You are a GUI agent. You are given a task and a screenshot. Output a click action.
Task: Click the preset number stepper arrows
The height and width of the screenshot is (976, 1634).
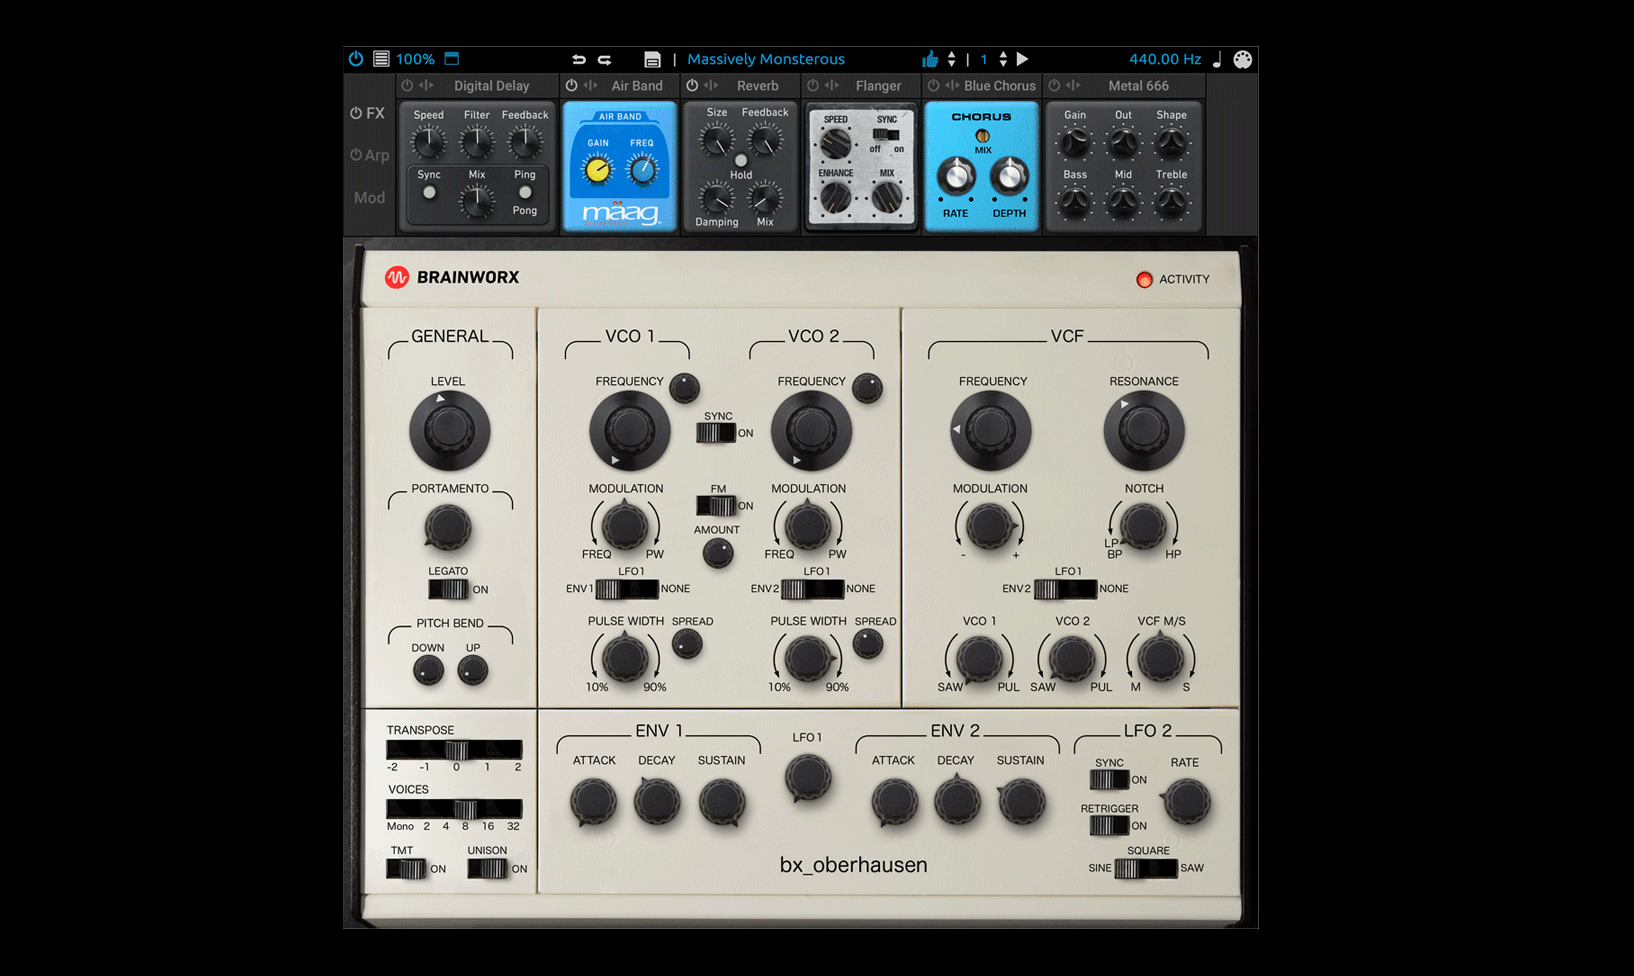1003,59
